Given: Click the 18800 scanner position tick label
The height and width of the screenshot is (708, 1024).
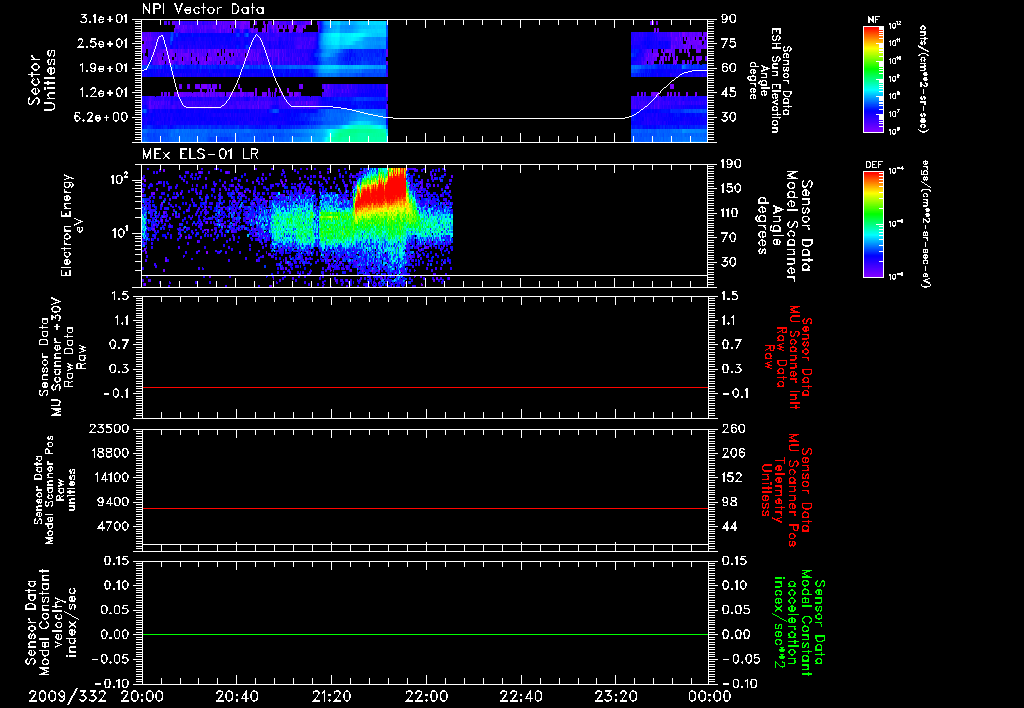Looking at the screenshot, I should click(109, 453).
